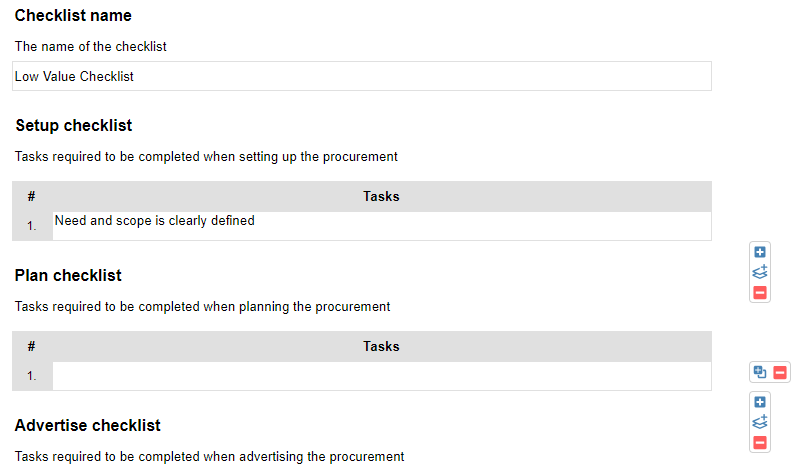Click the Plan checklist Tasks column header

pyautogui.click(x=381, y=346)
